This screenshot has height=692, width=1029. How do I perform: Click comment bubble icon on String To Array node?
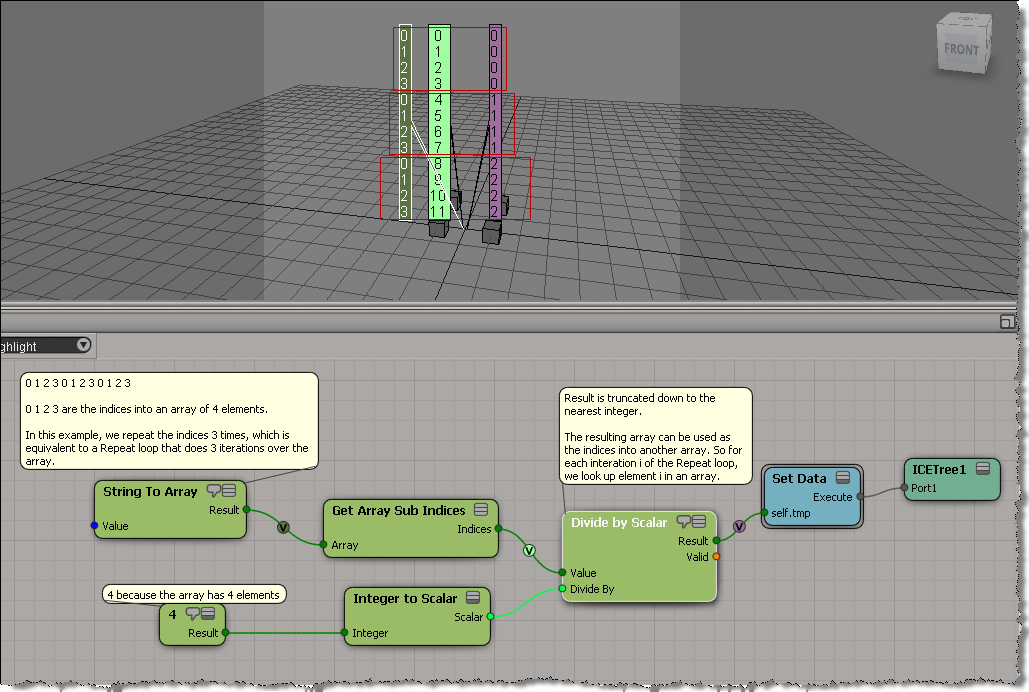214,491
